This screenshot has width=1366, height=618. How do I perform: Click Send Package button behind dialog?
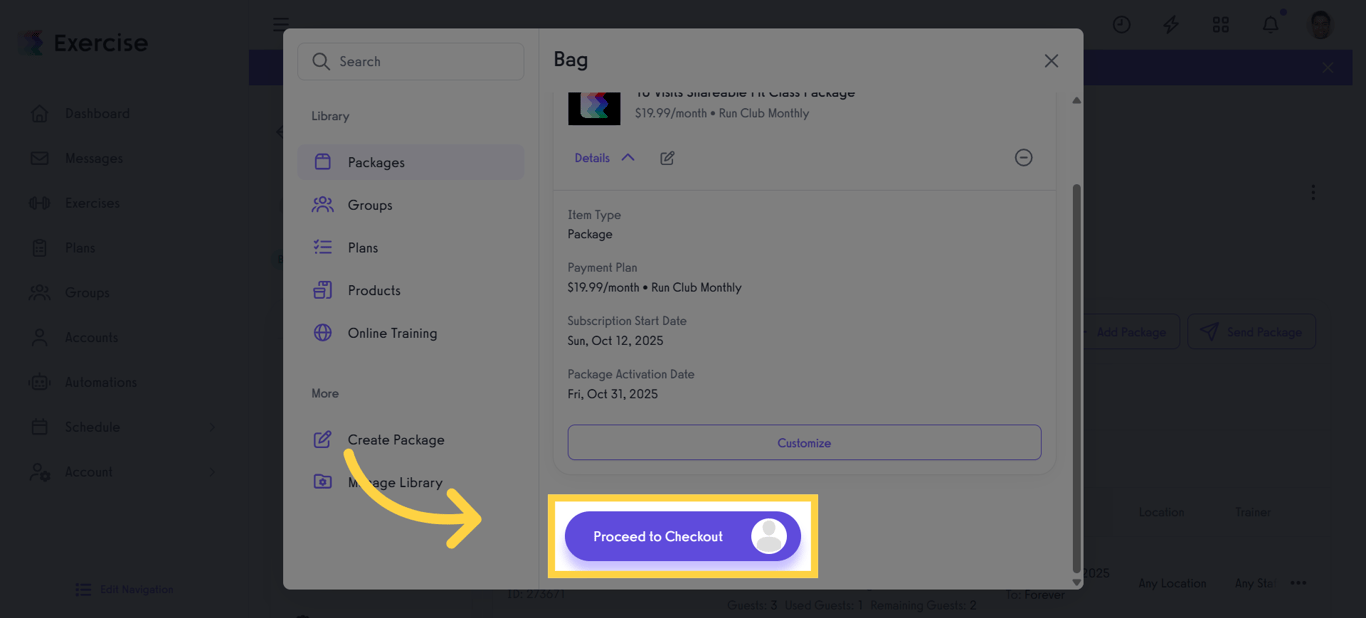(x=1252, y=332)
